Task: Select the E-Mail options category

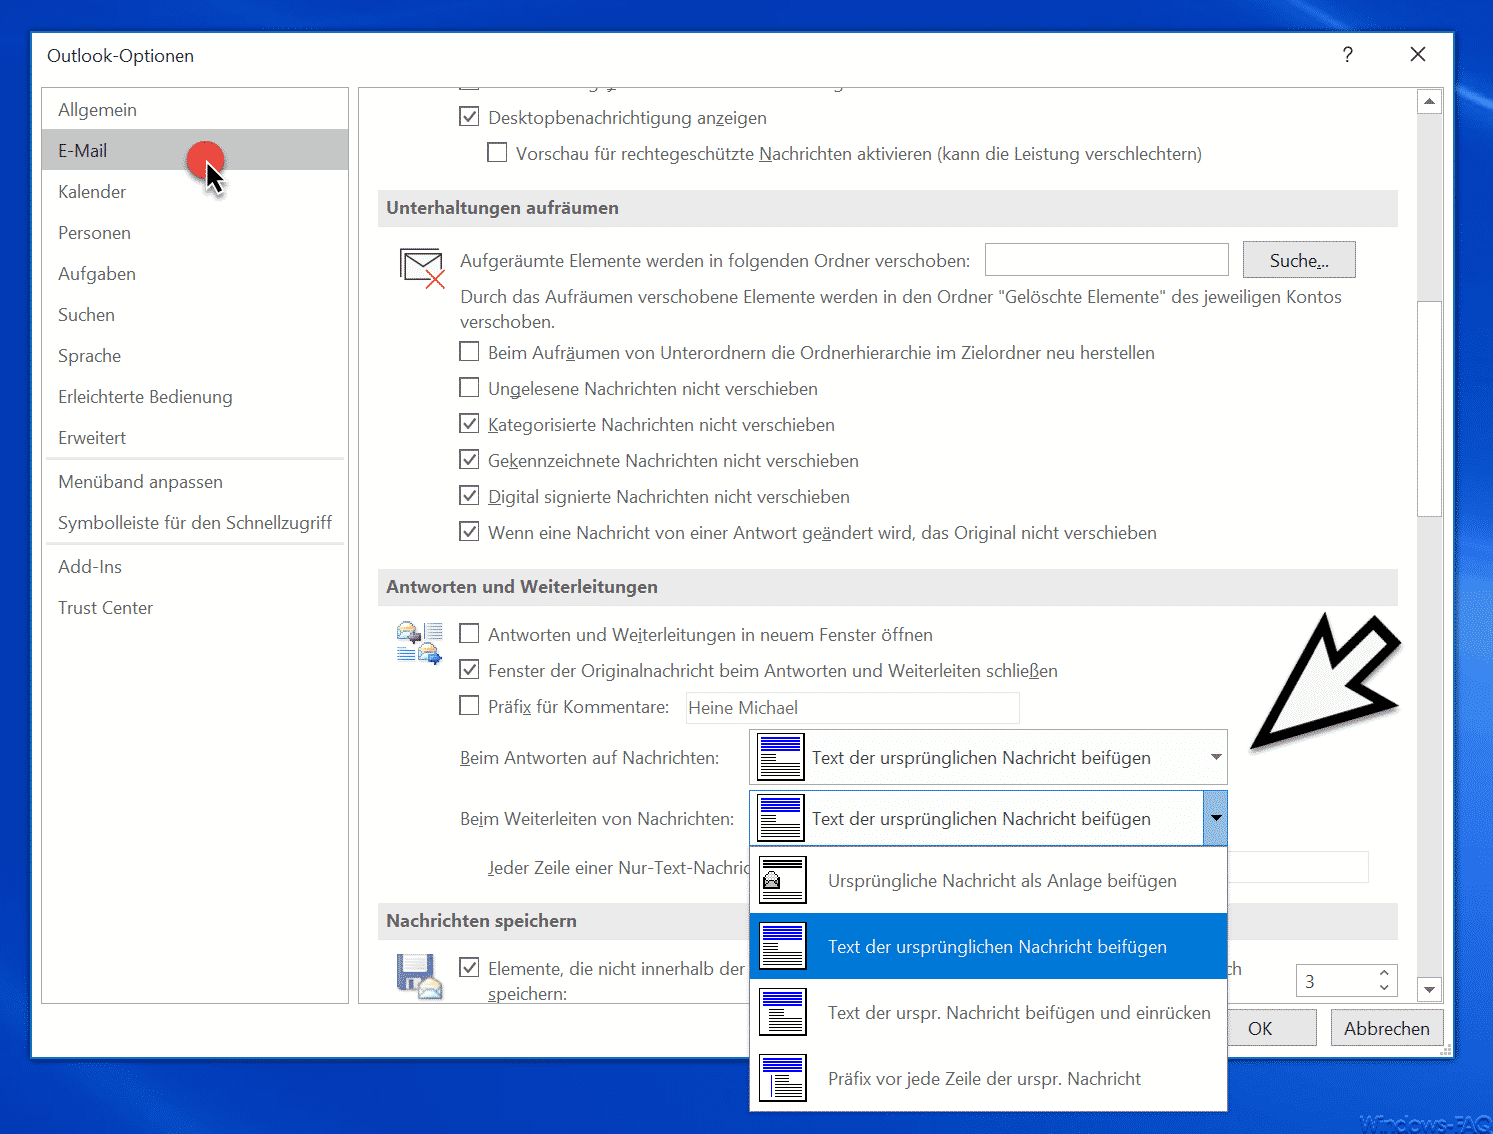Action: [195, 150]
